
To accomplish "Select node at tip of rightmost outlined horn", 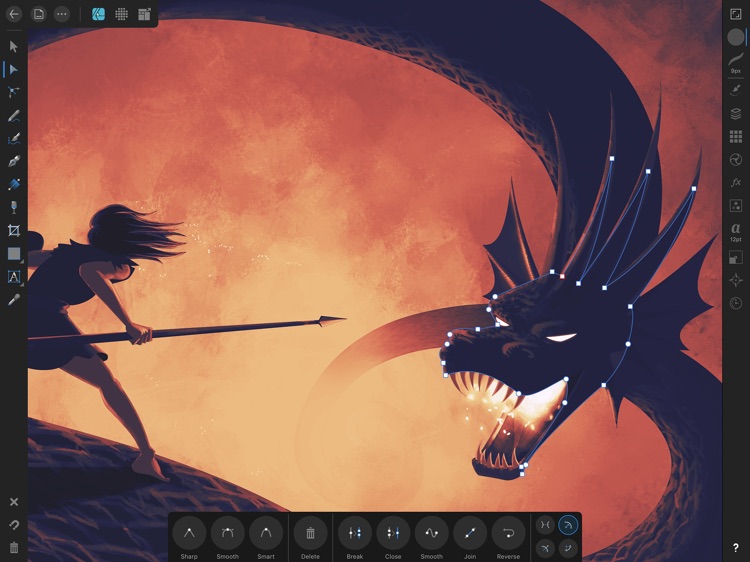I will pyautogui.click(x=694, y=189).
